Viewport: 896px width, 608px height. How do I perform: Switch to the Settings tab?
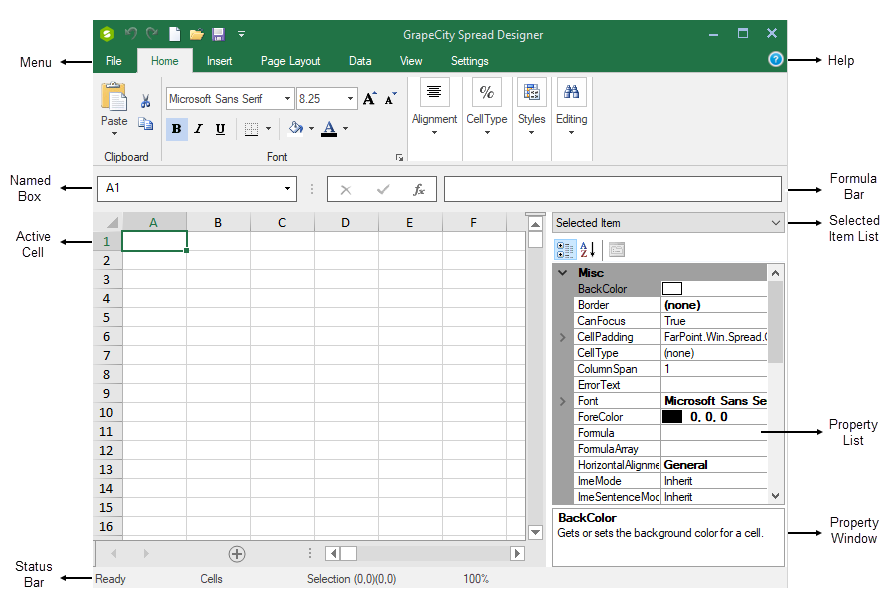point(470,61)
